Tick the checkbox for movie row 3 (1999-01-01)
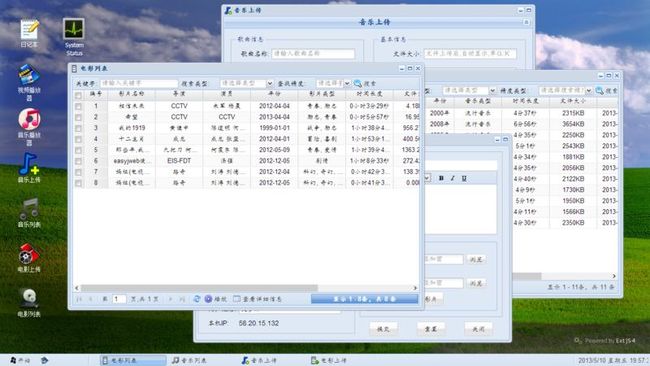This screenshot has width=650, height=366. click(78, 128)
